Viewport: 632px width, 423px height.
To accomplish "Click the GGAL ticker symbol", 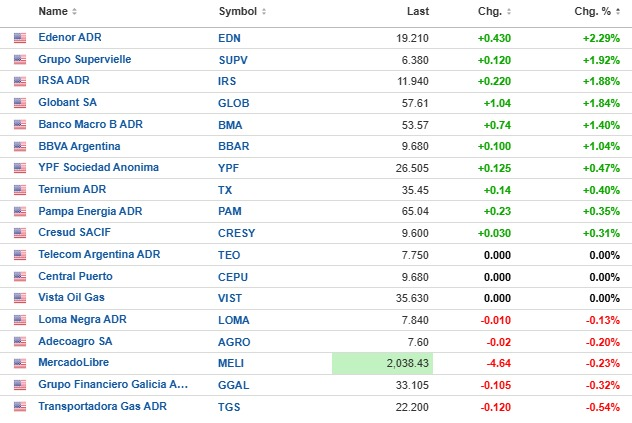I will 233,385.
